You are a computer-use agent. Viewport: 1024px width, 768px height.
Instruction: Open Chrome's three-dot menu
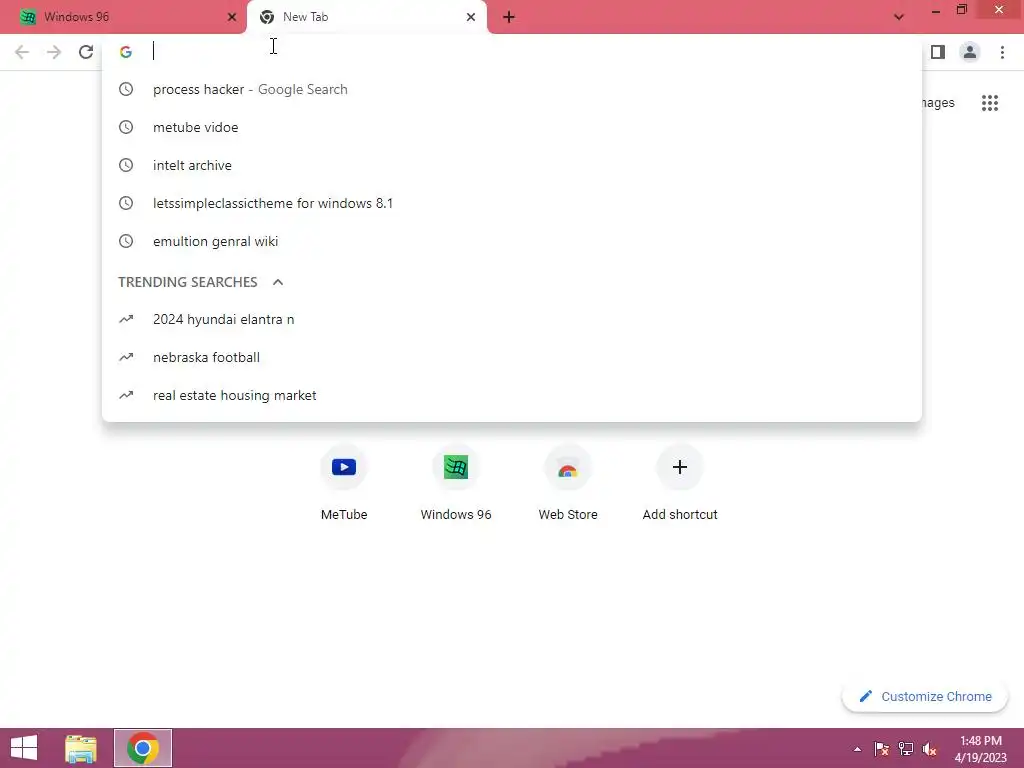pyautogui.click(x=1002, y=52)
